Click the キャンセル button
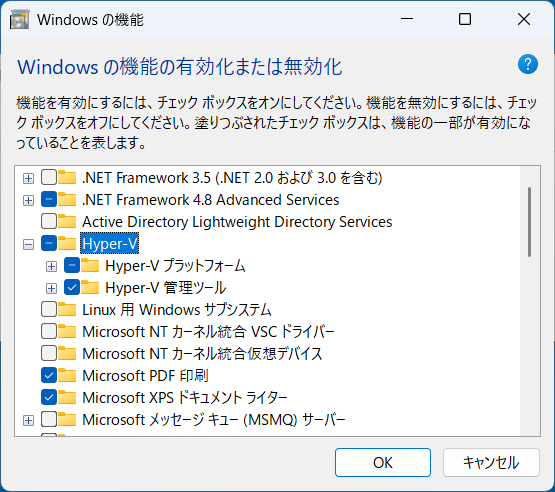The width and height of the screenshot is (555, 492). (491, 463)
